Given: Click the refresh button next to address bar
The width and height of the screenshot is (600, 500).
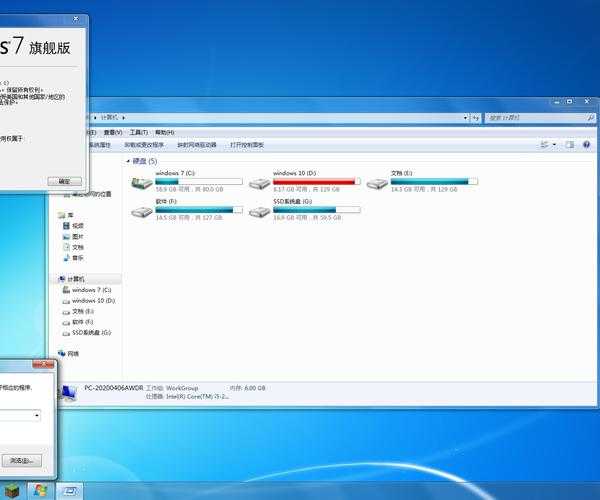Looking at the screenshot, I should (x=475, y=118).
